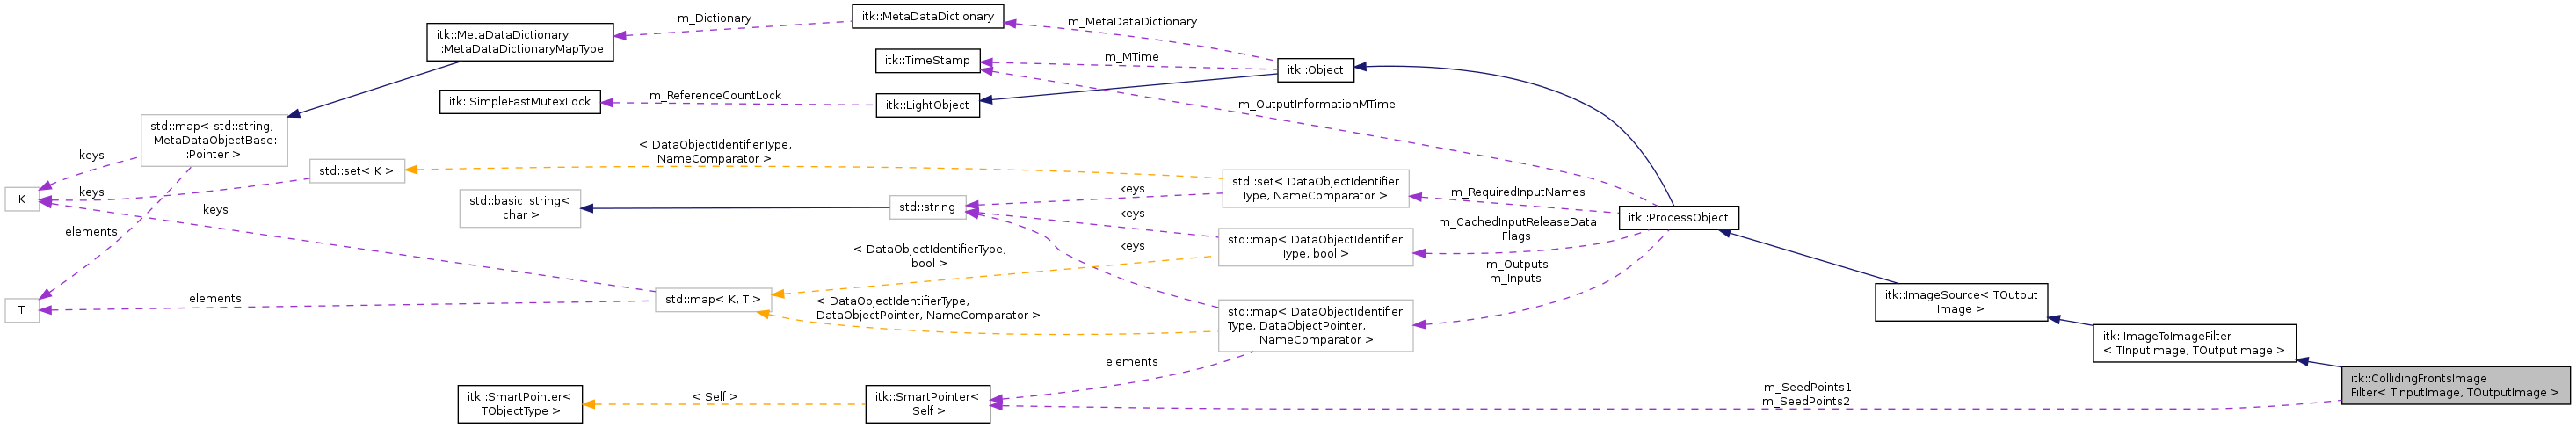Viewport: 2576px width, 428px height.
Task: Select the std::set< K > node
Action: point(357,171)
